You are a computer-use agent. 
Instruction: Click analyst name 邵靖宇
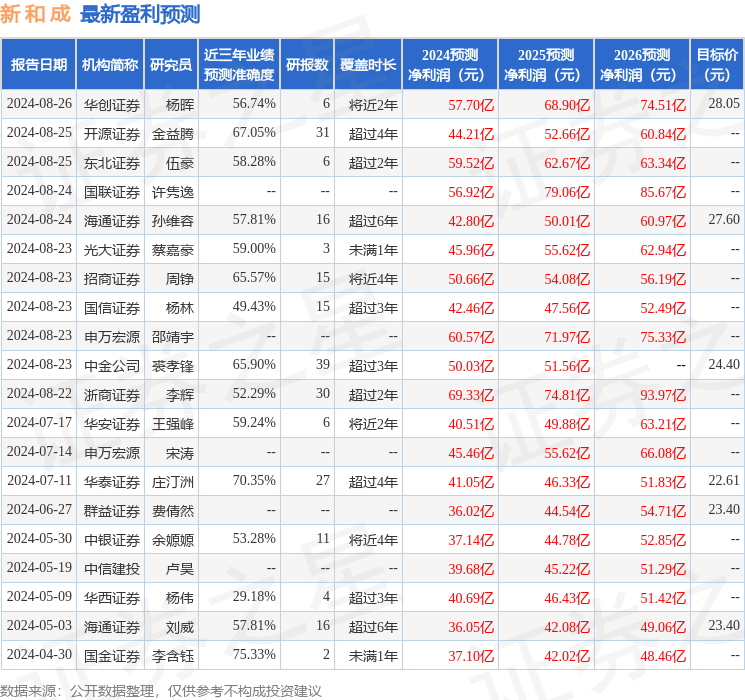point(173,337)
